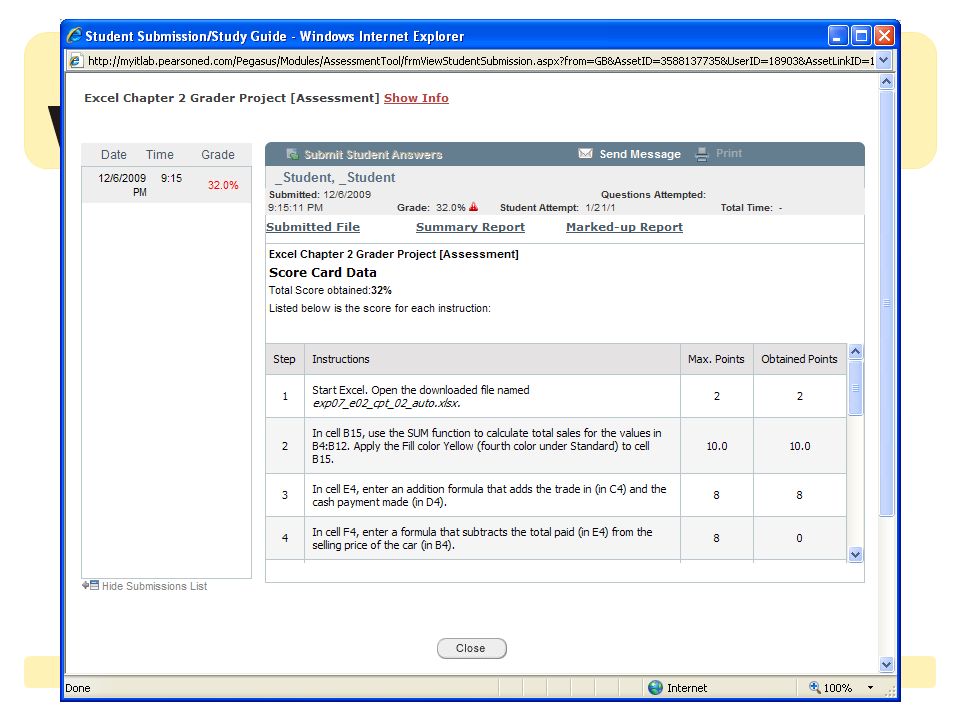This screenshot has width=960, height=720.
Task: Click obtained points 10.0 for step 2
Action: point(799,446)
